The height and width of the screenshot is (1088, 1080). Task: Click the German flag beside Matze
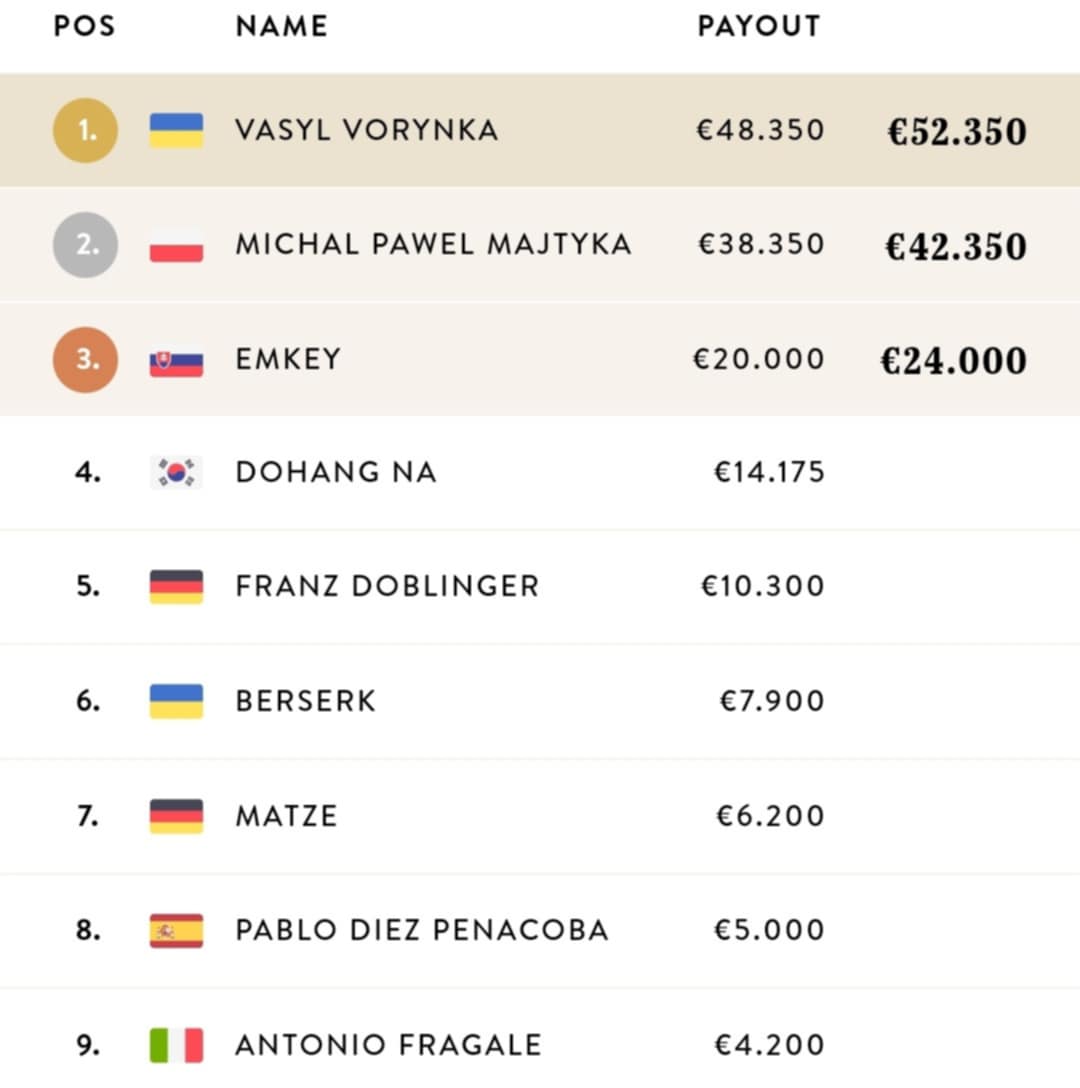[176, 816]
